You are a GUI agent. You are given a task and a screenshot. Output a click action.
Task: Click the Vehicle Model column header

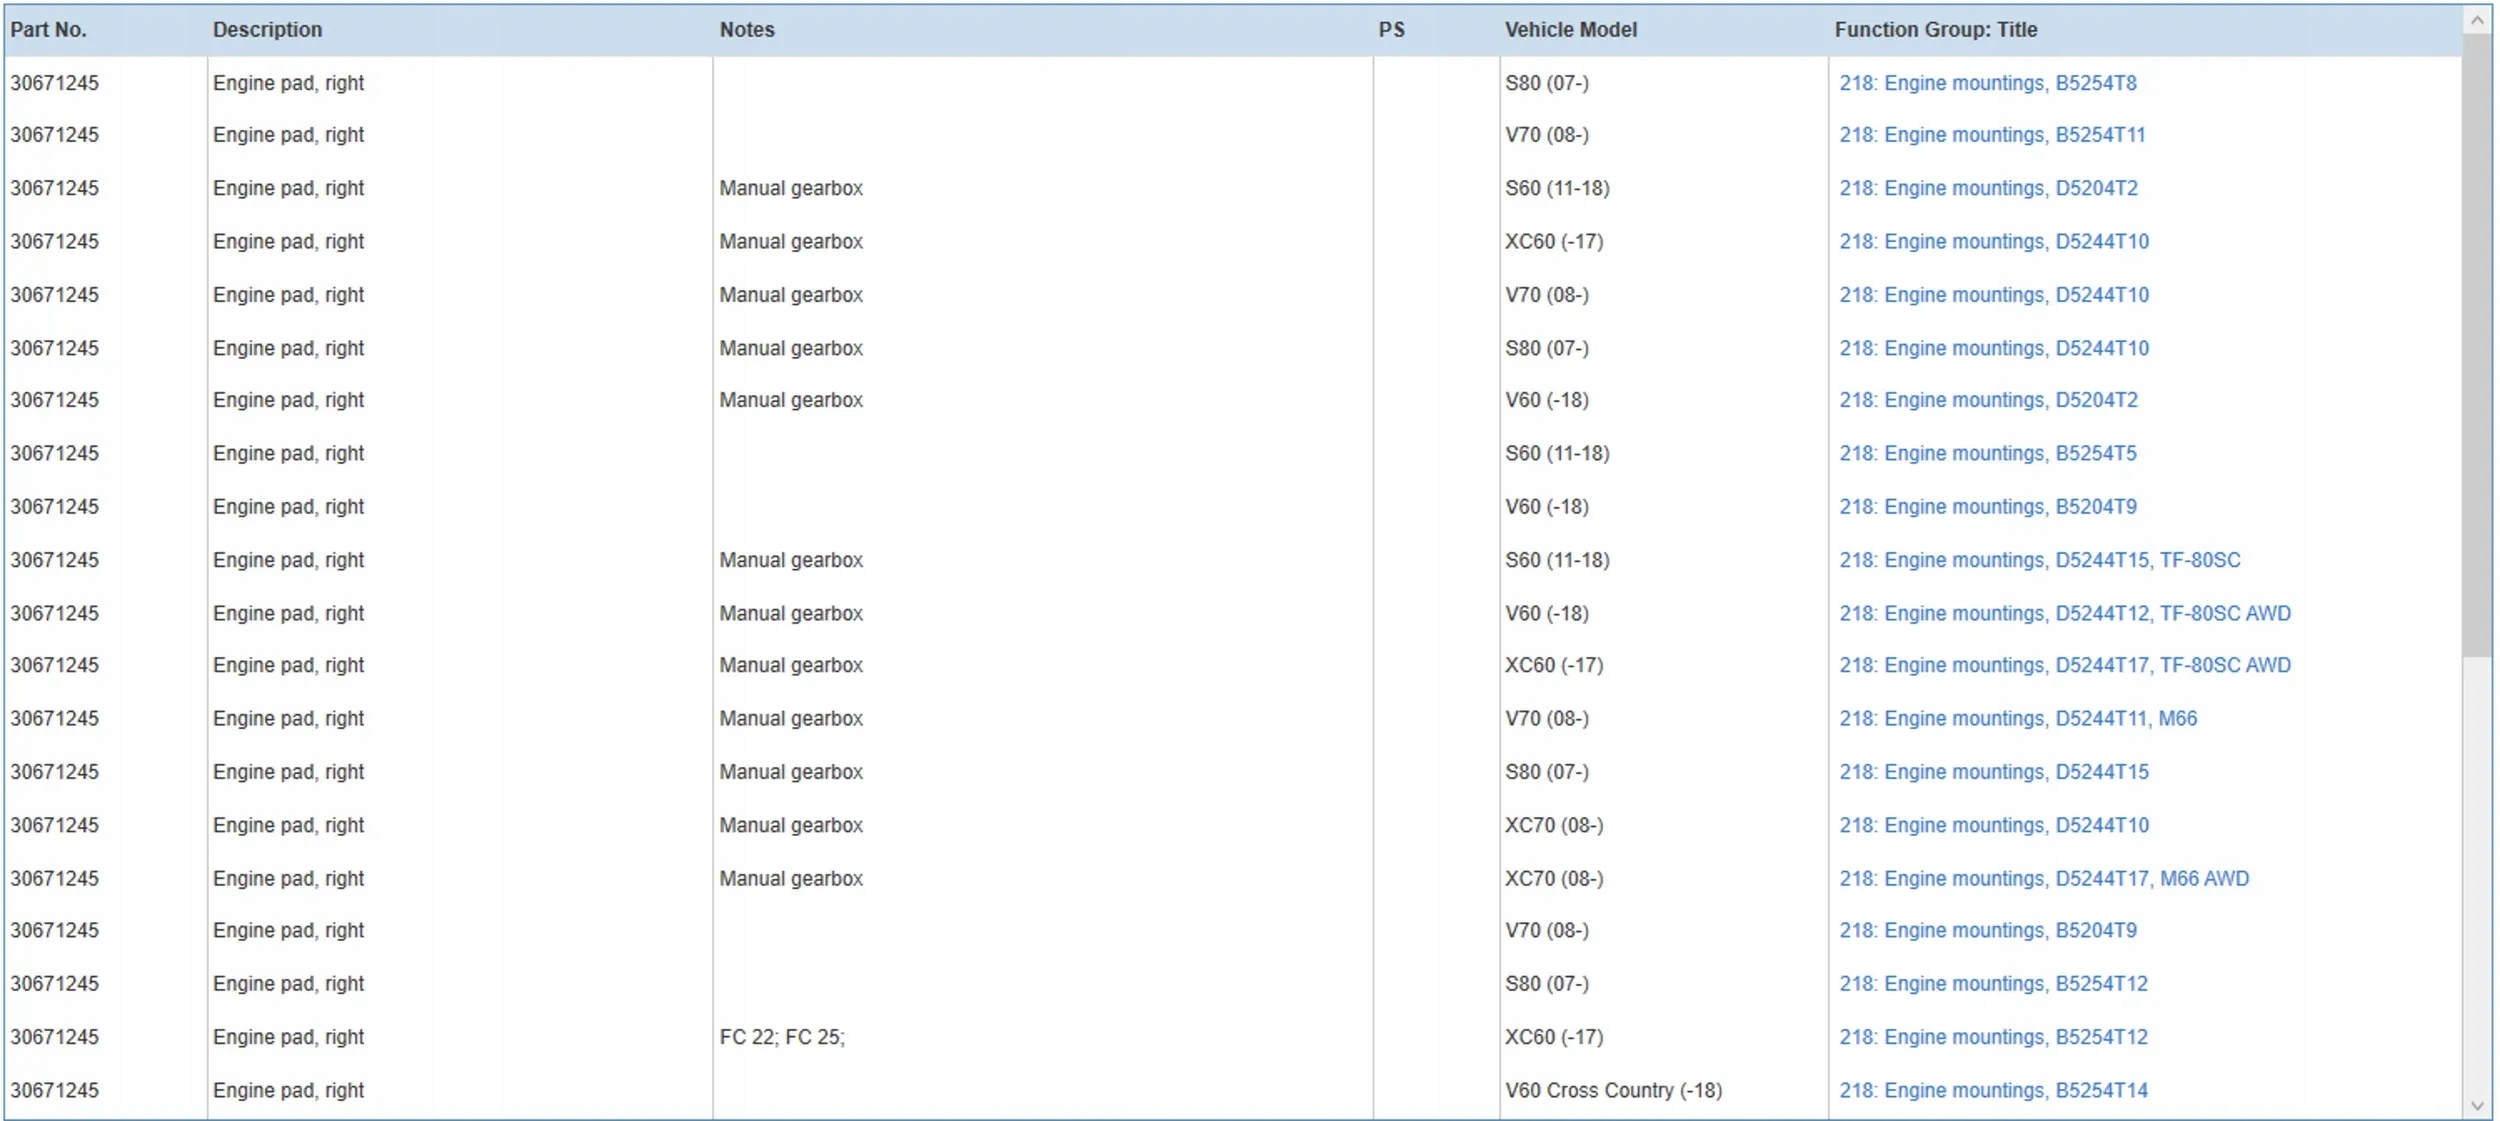[x=1570, y=30]
